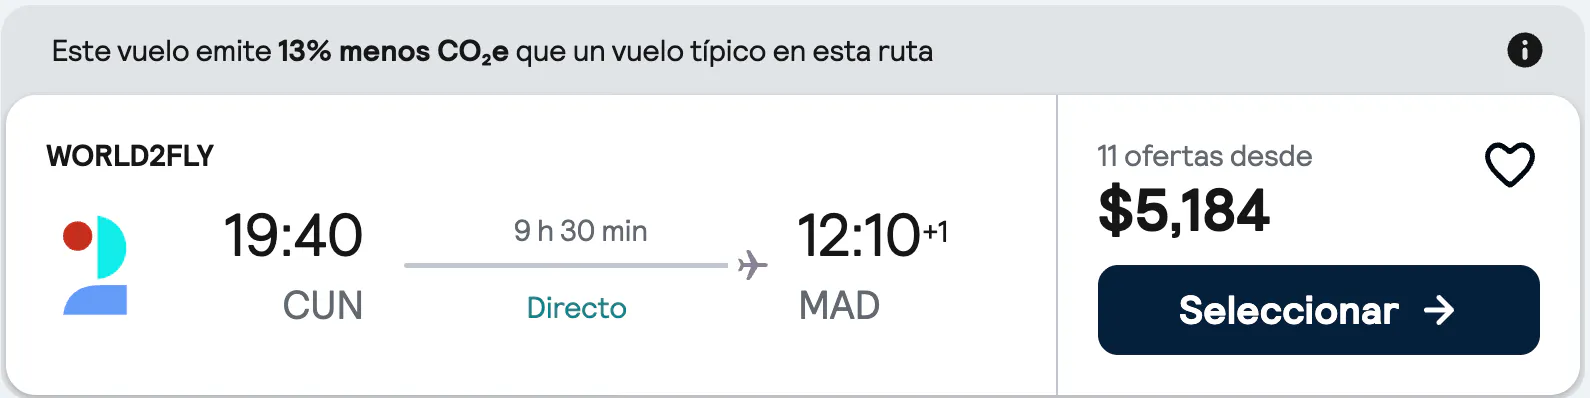This screenshot has width=1590, height=398.
Task: Click the Seleccionar button
Action: (1318, 310)
